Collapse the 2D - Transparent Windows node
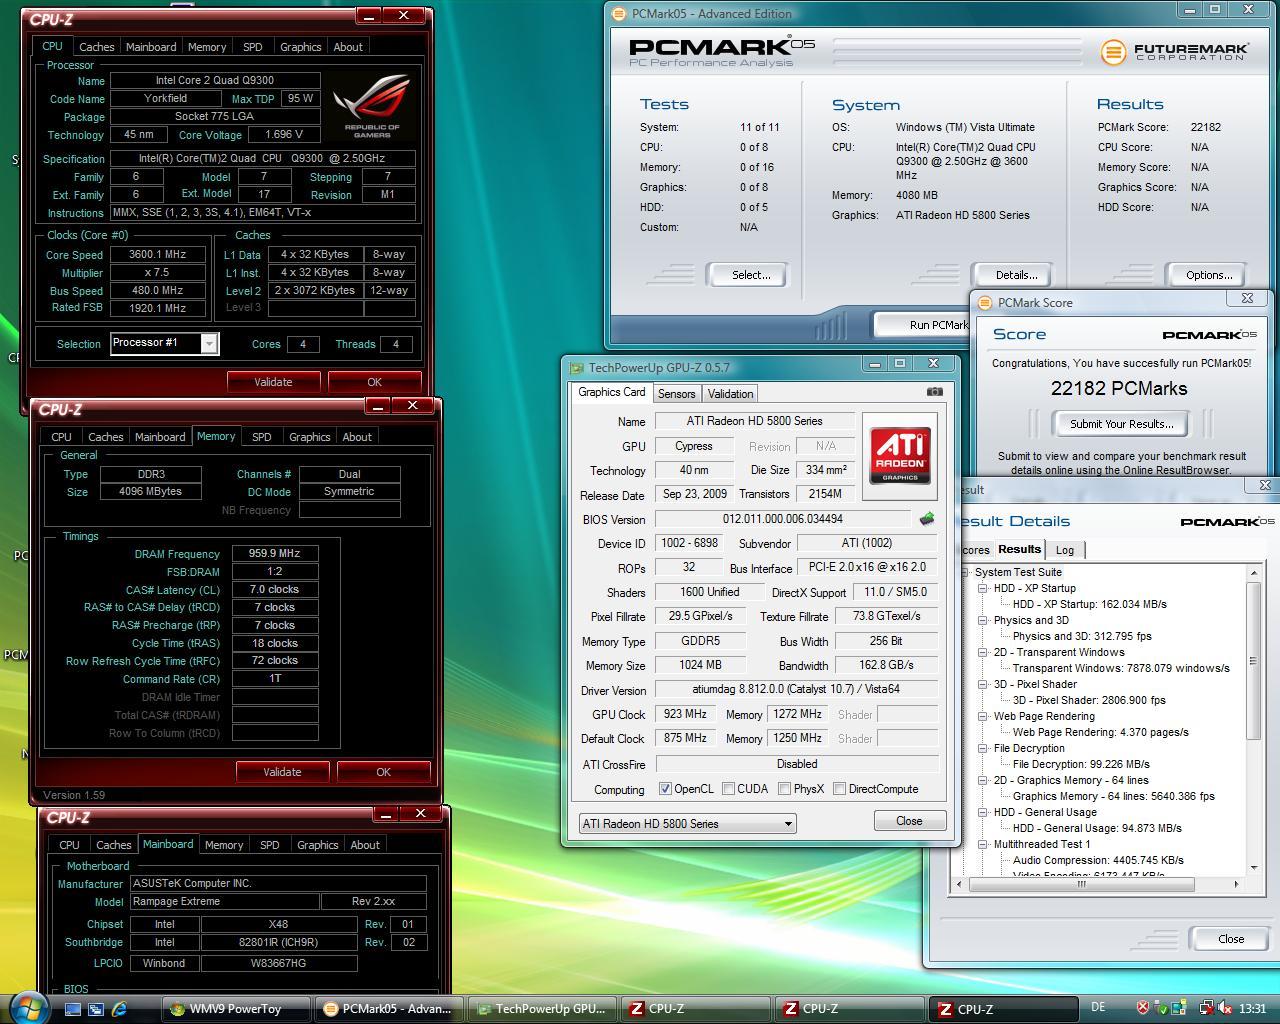1280x1024 pixels. 983,652
